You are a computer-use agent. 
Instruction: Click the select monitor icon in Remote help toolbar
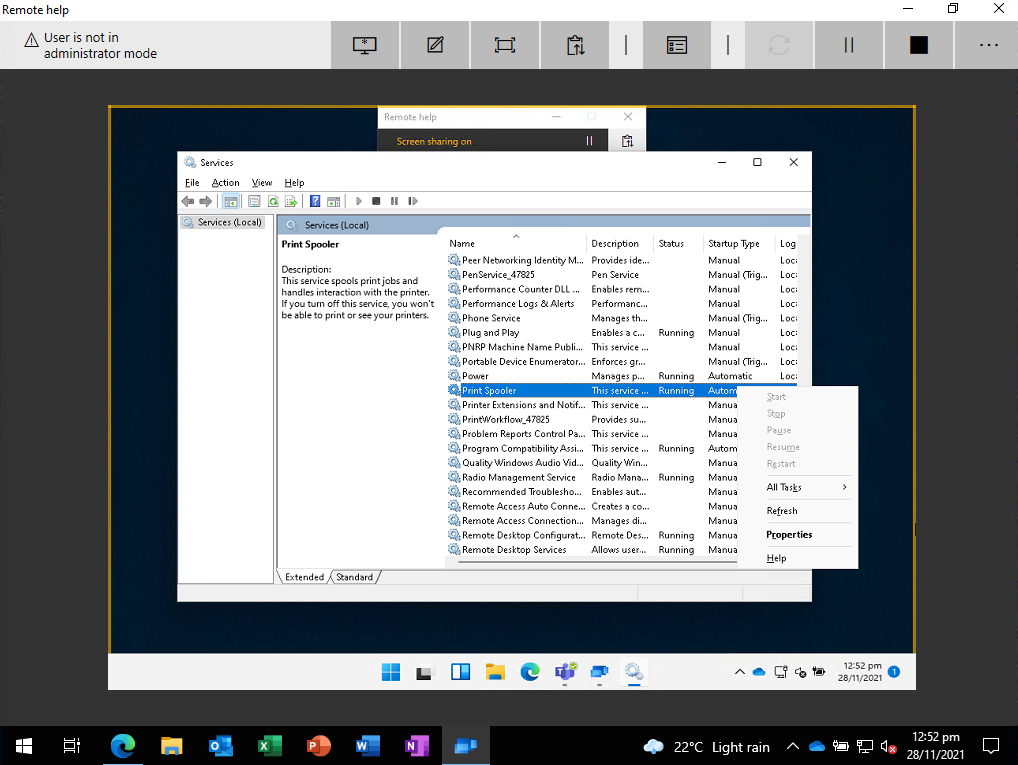365,45
